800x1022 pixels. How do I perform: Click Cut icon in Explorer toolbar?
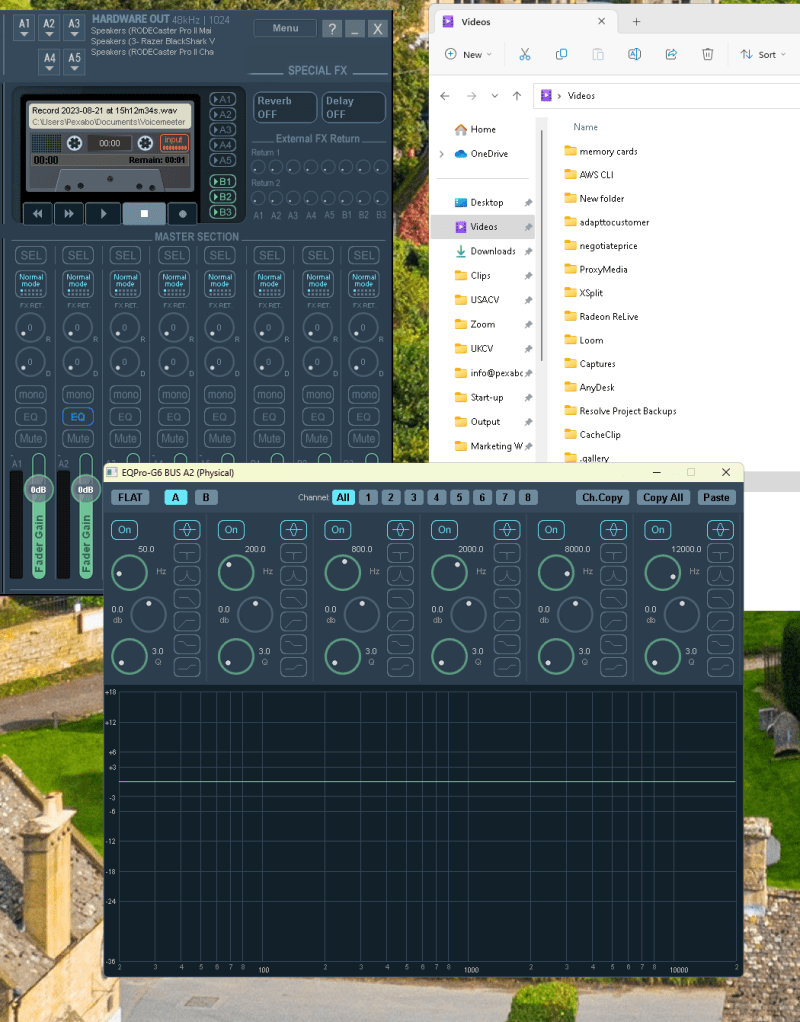click(x=525, y=54)
